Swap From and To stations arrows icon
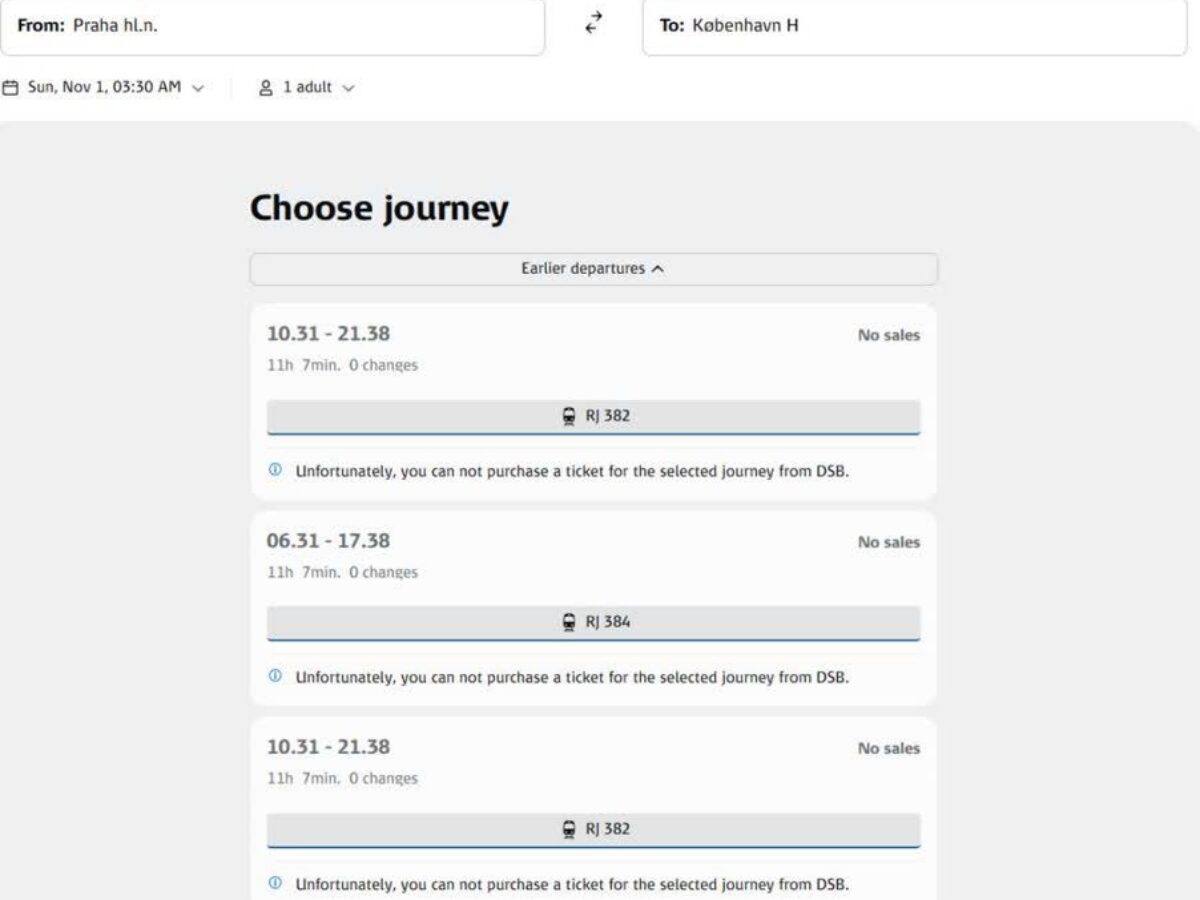 point(594,24)
